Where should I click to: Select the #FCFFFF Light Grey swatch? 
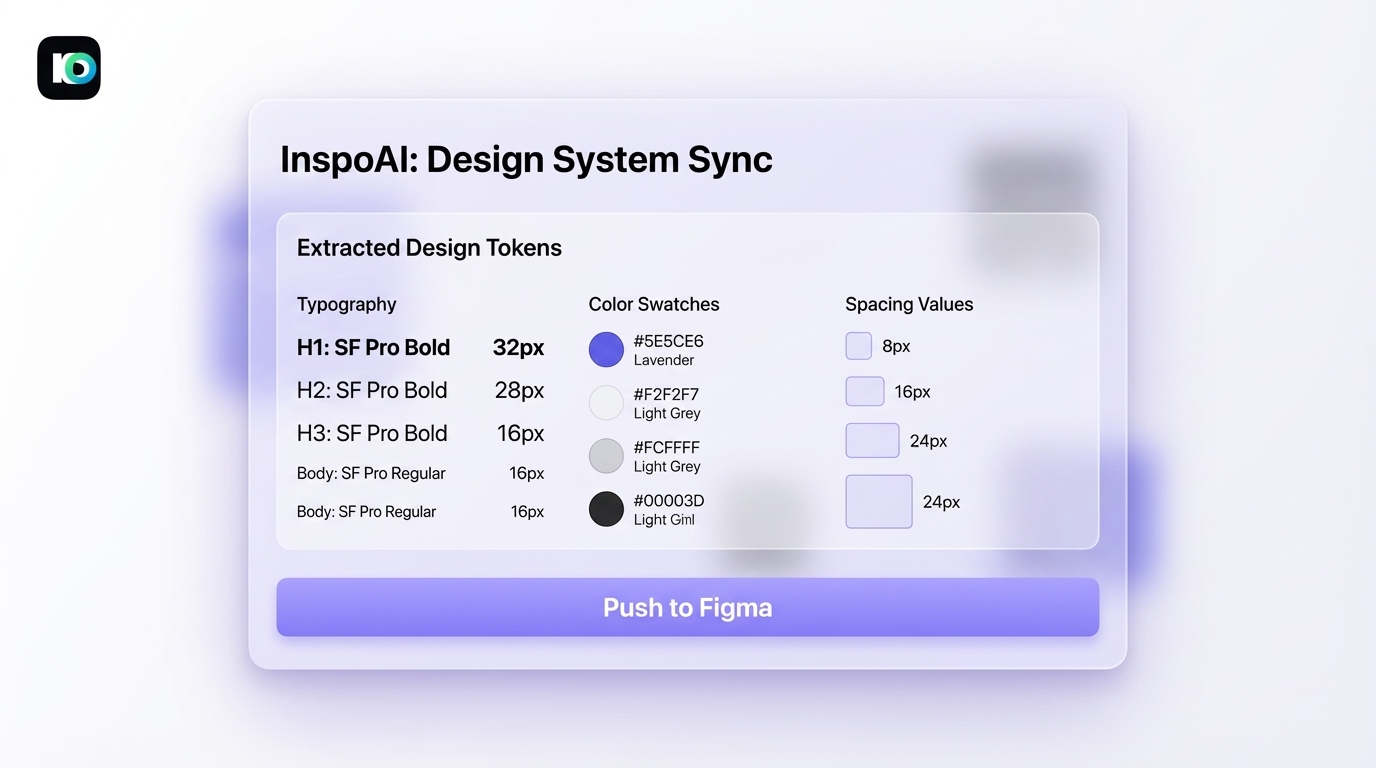point(605,455)
